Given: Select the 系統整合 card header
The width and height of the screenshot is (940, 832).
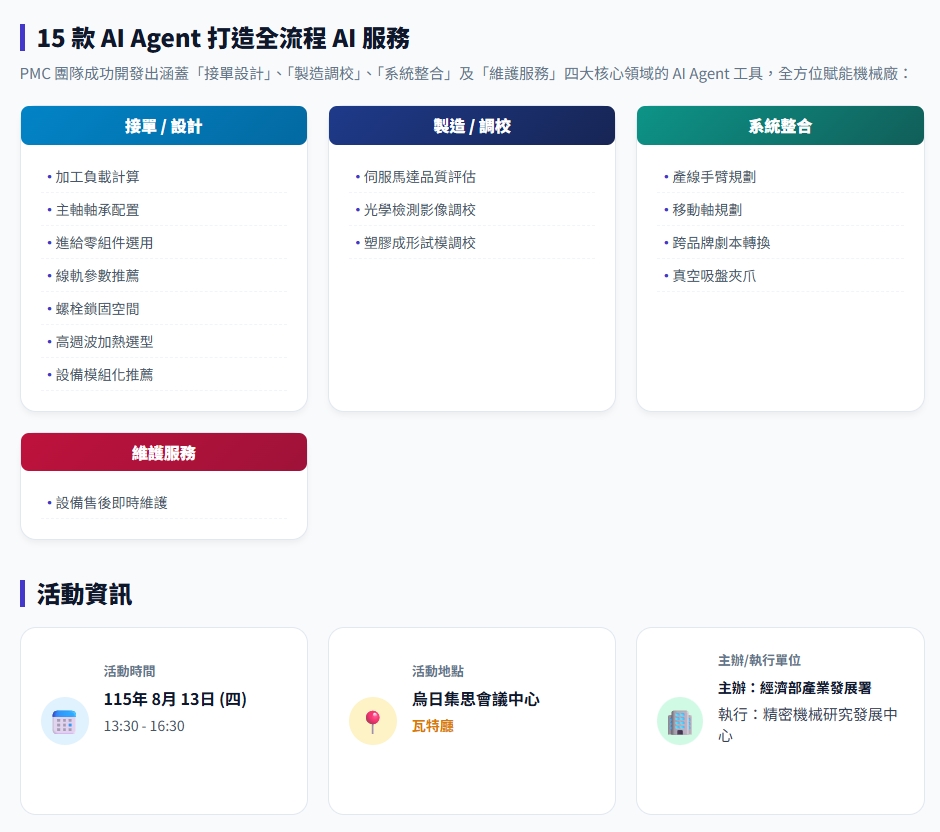Looking at the screenshot, I should tap(780, 126).
